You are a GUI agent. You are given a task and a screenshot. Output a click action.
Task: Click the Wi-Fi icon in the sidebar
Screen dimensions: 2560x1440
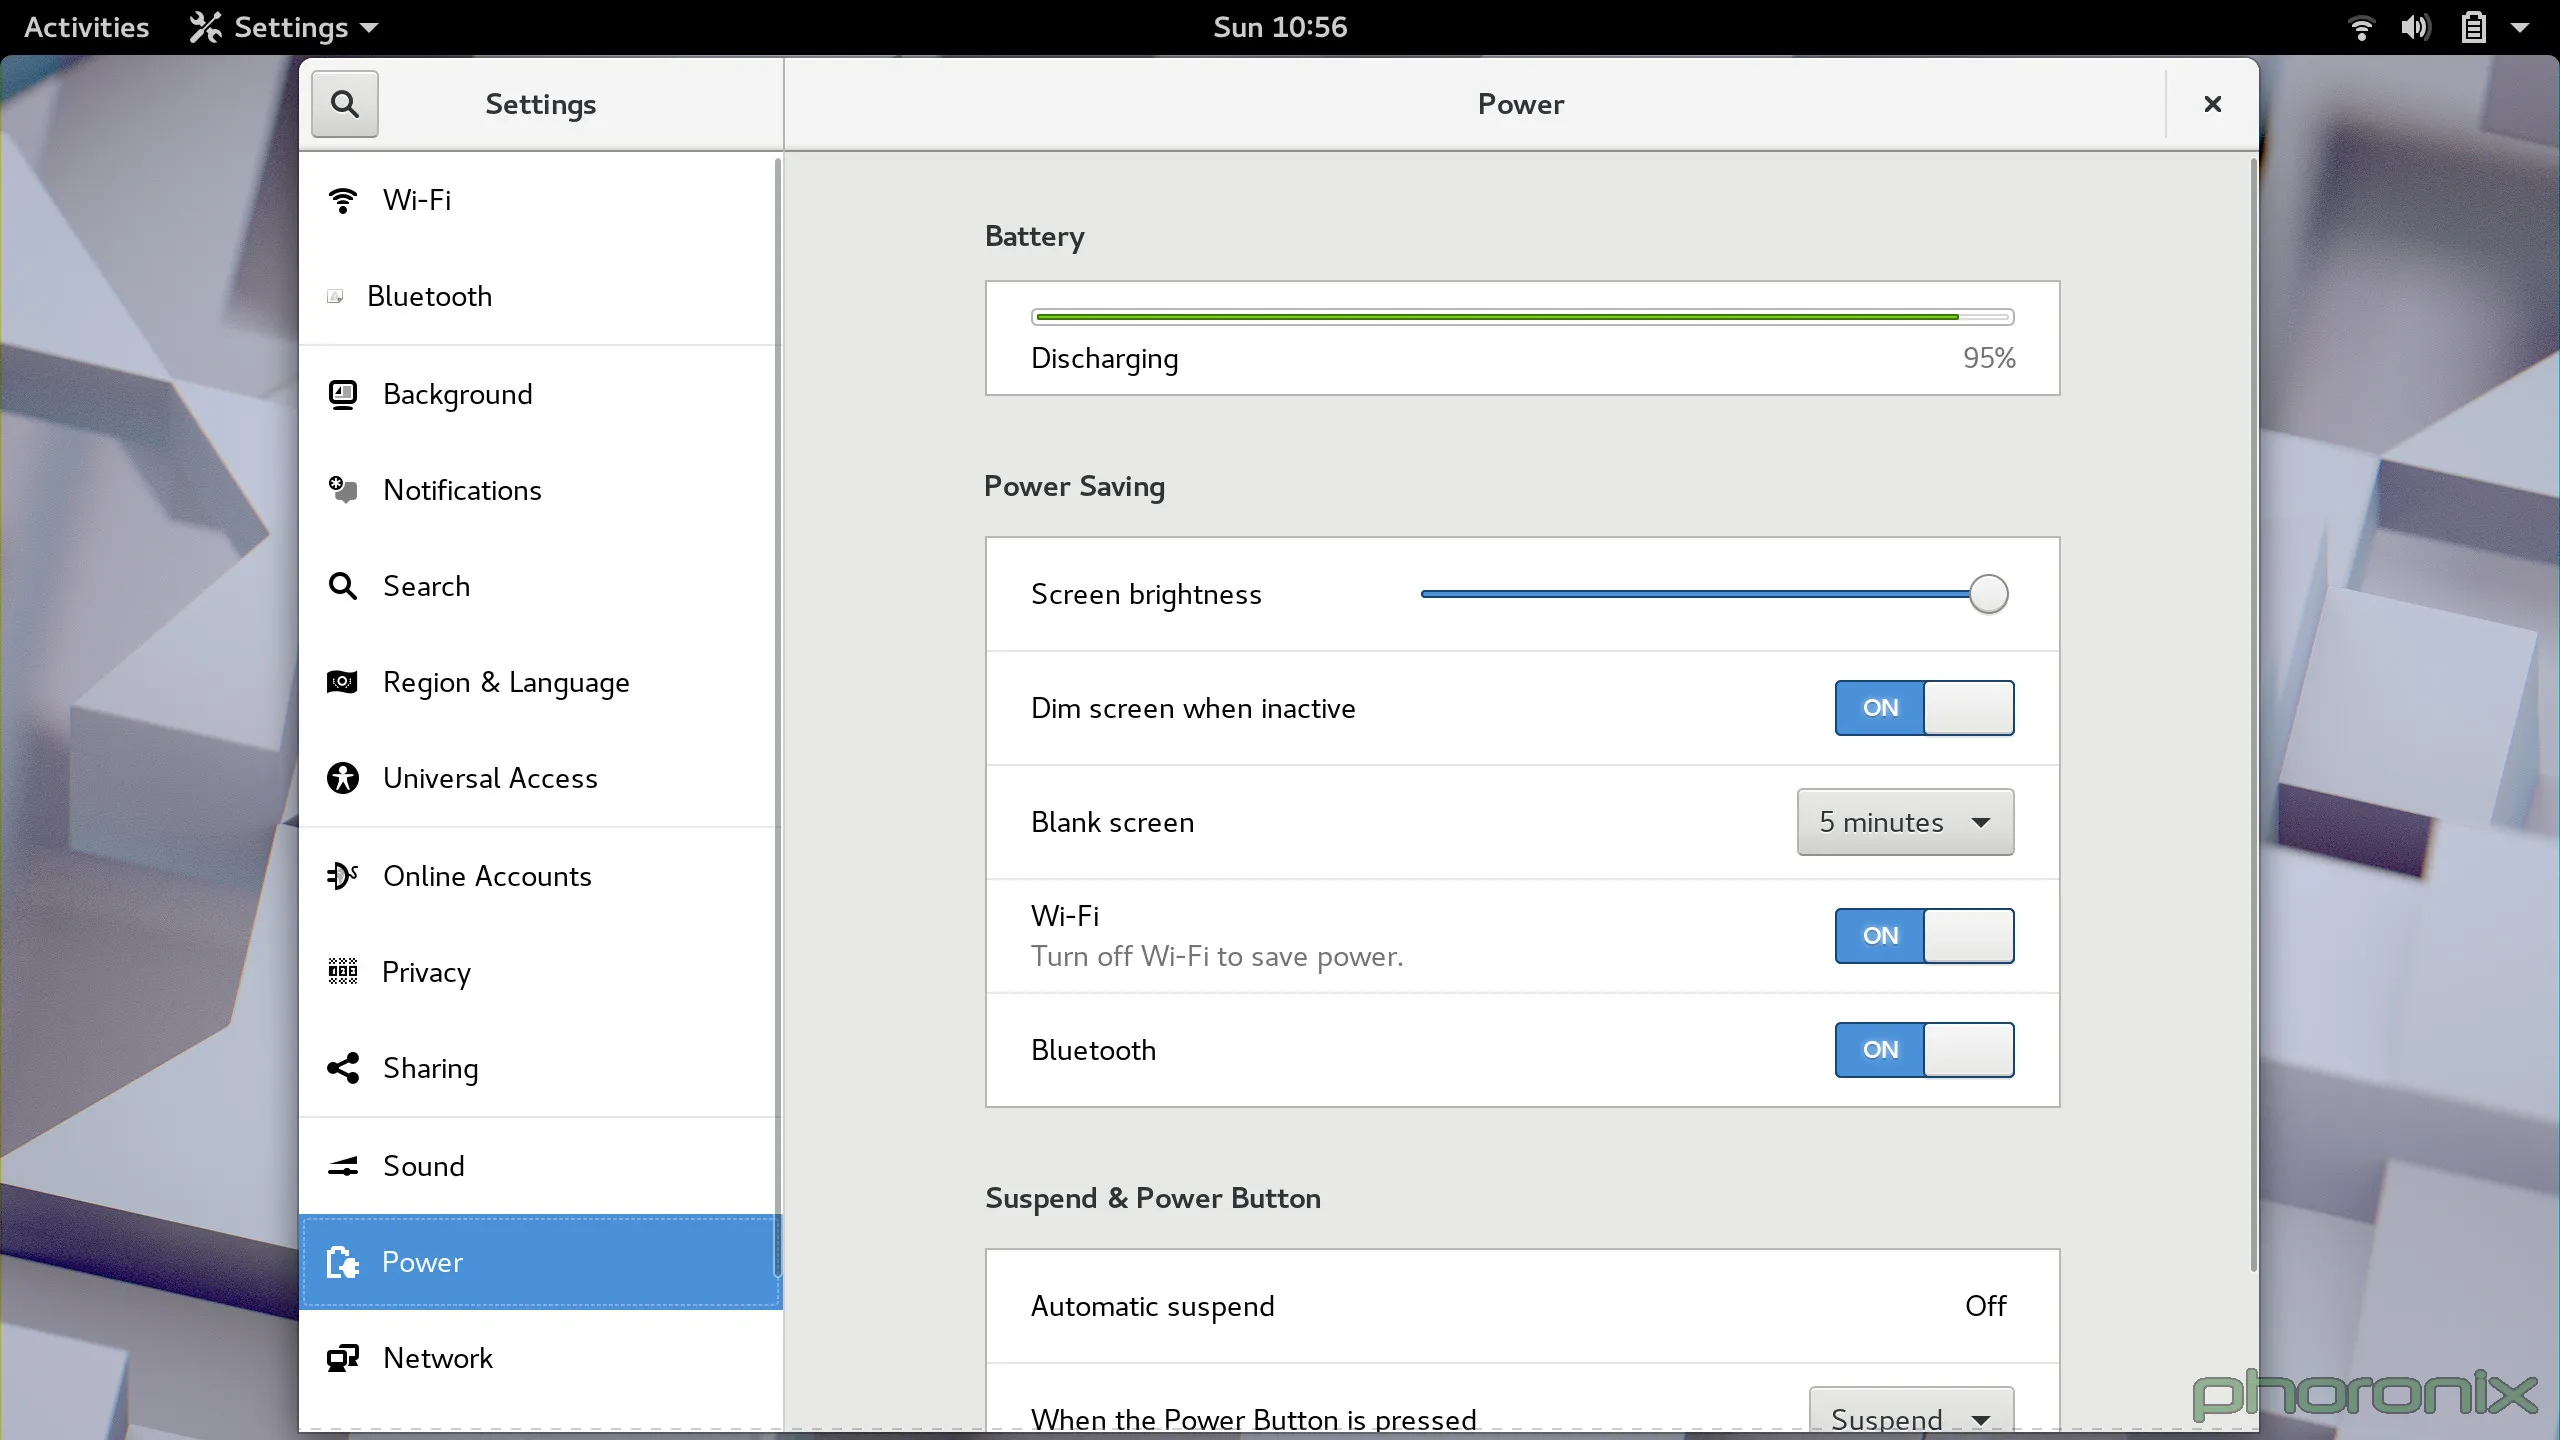343,200
